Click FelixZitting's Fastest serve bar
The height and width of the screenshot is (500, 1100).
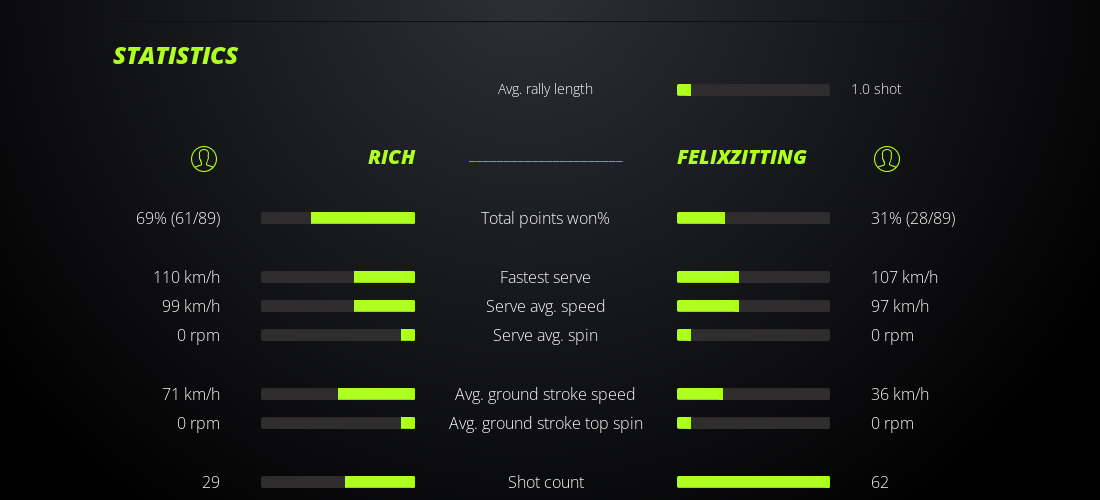(753, 277)
